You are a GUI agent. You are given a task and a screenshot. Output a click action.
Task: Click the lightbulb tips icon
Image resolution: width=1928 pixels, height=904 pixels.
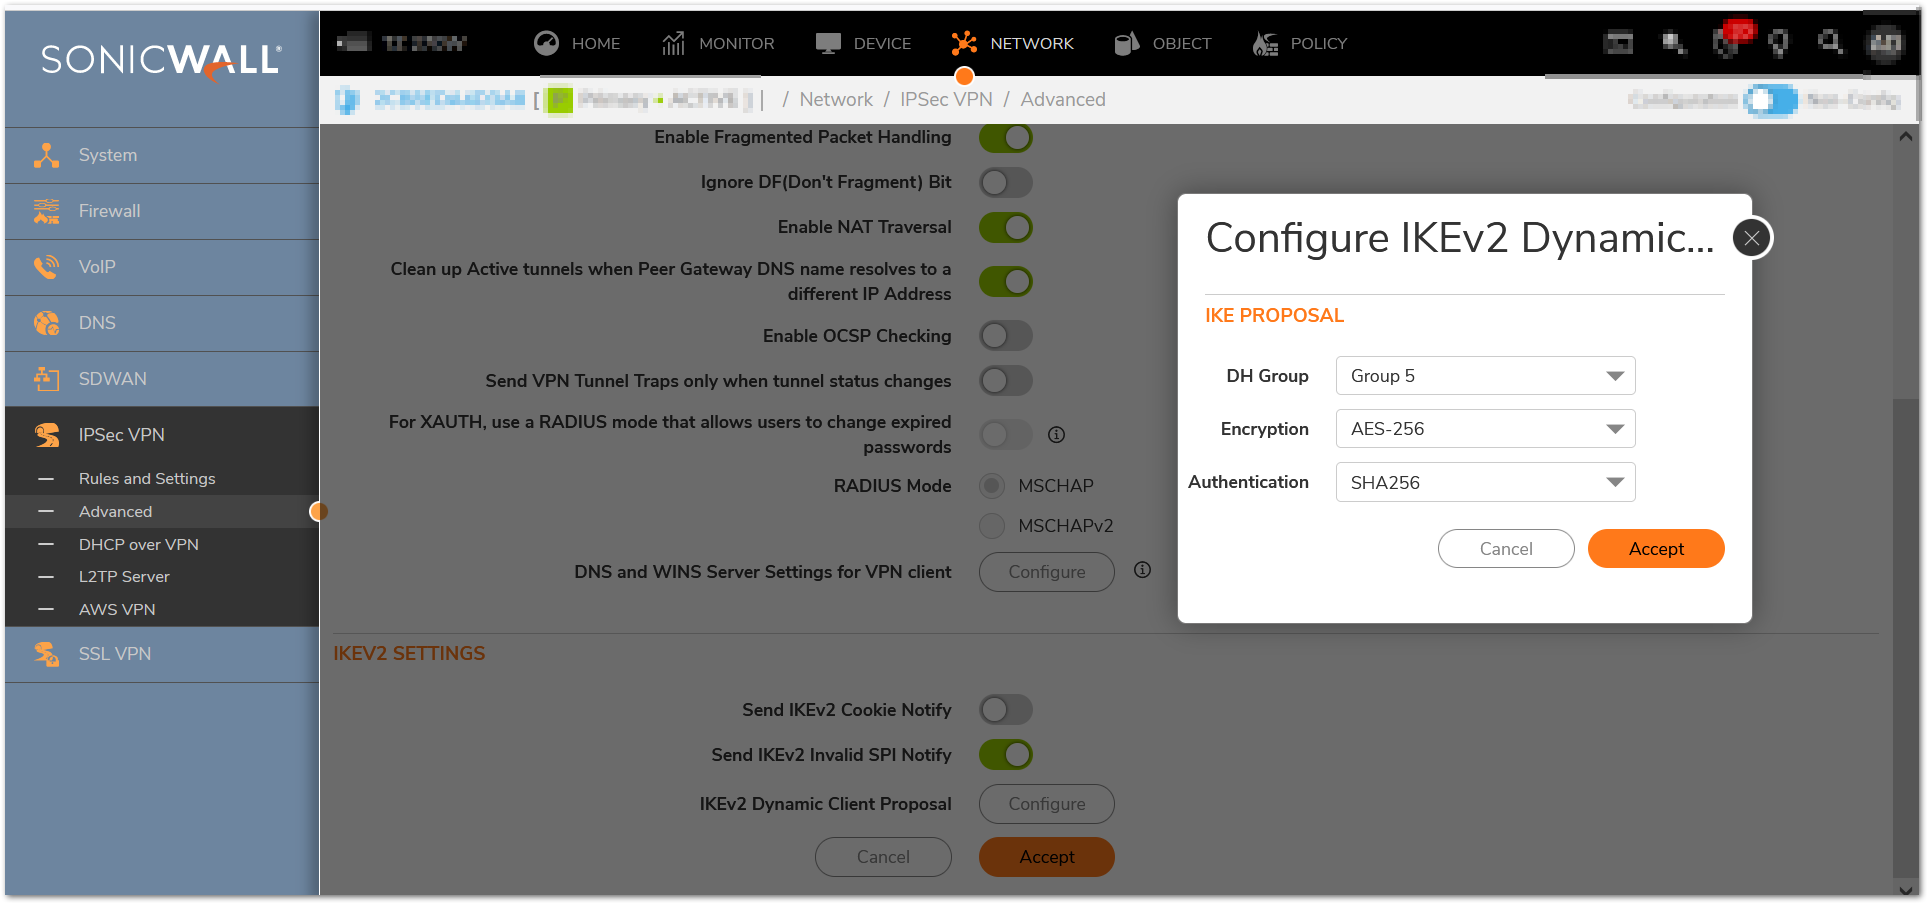1778,43
